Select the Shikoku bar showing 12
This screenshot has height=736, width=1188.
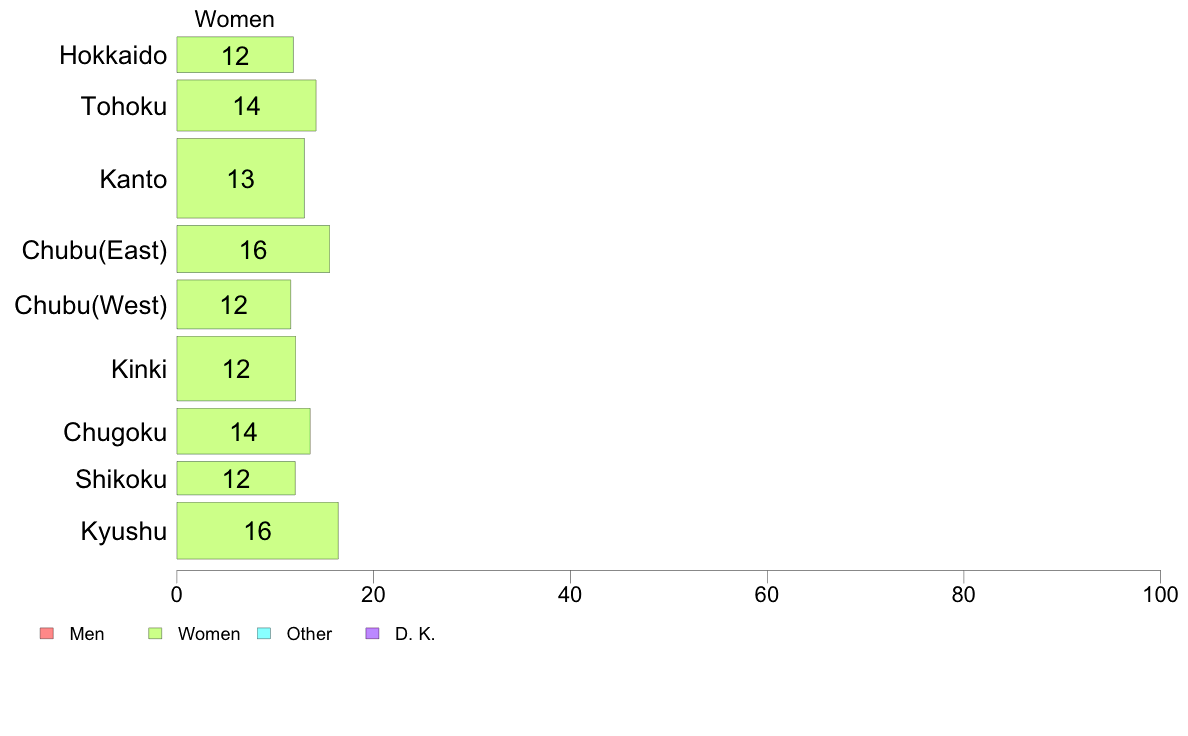236,478
